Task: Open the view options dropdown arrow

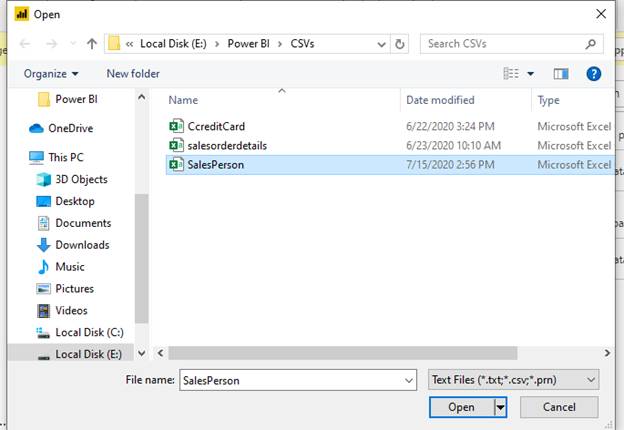Action: [x=530, y=74]
